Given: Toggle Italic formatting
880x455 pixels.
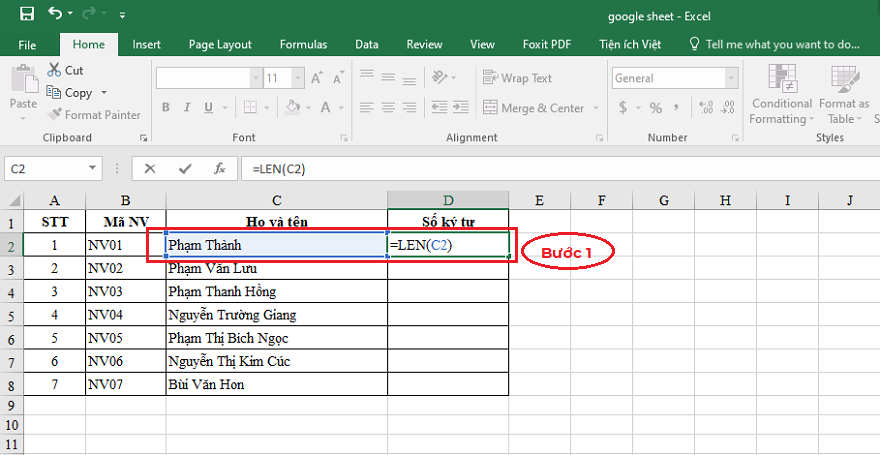Looking at the screenshot, I should (187, 108).
